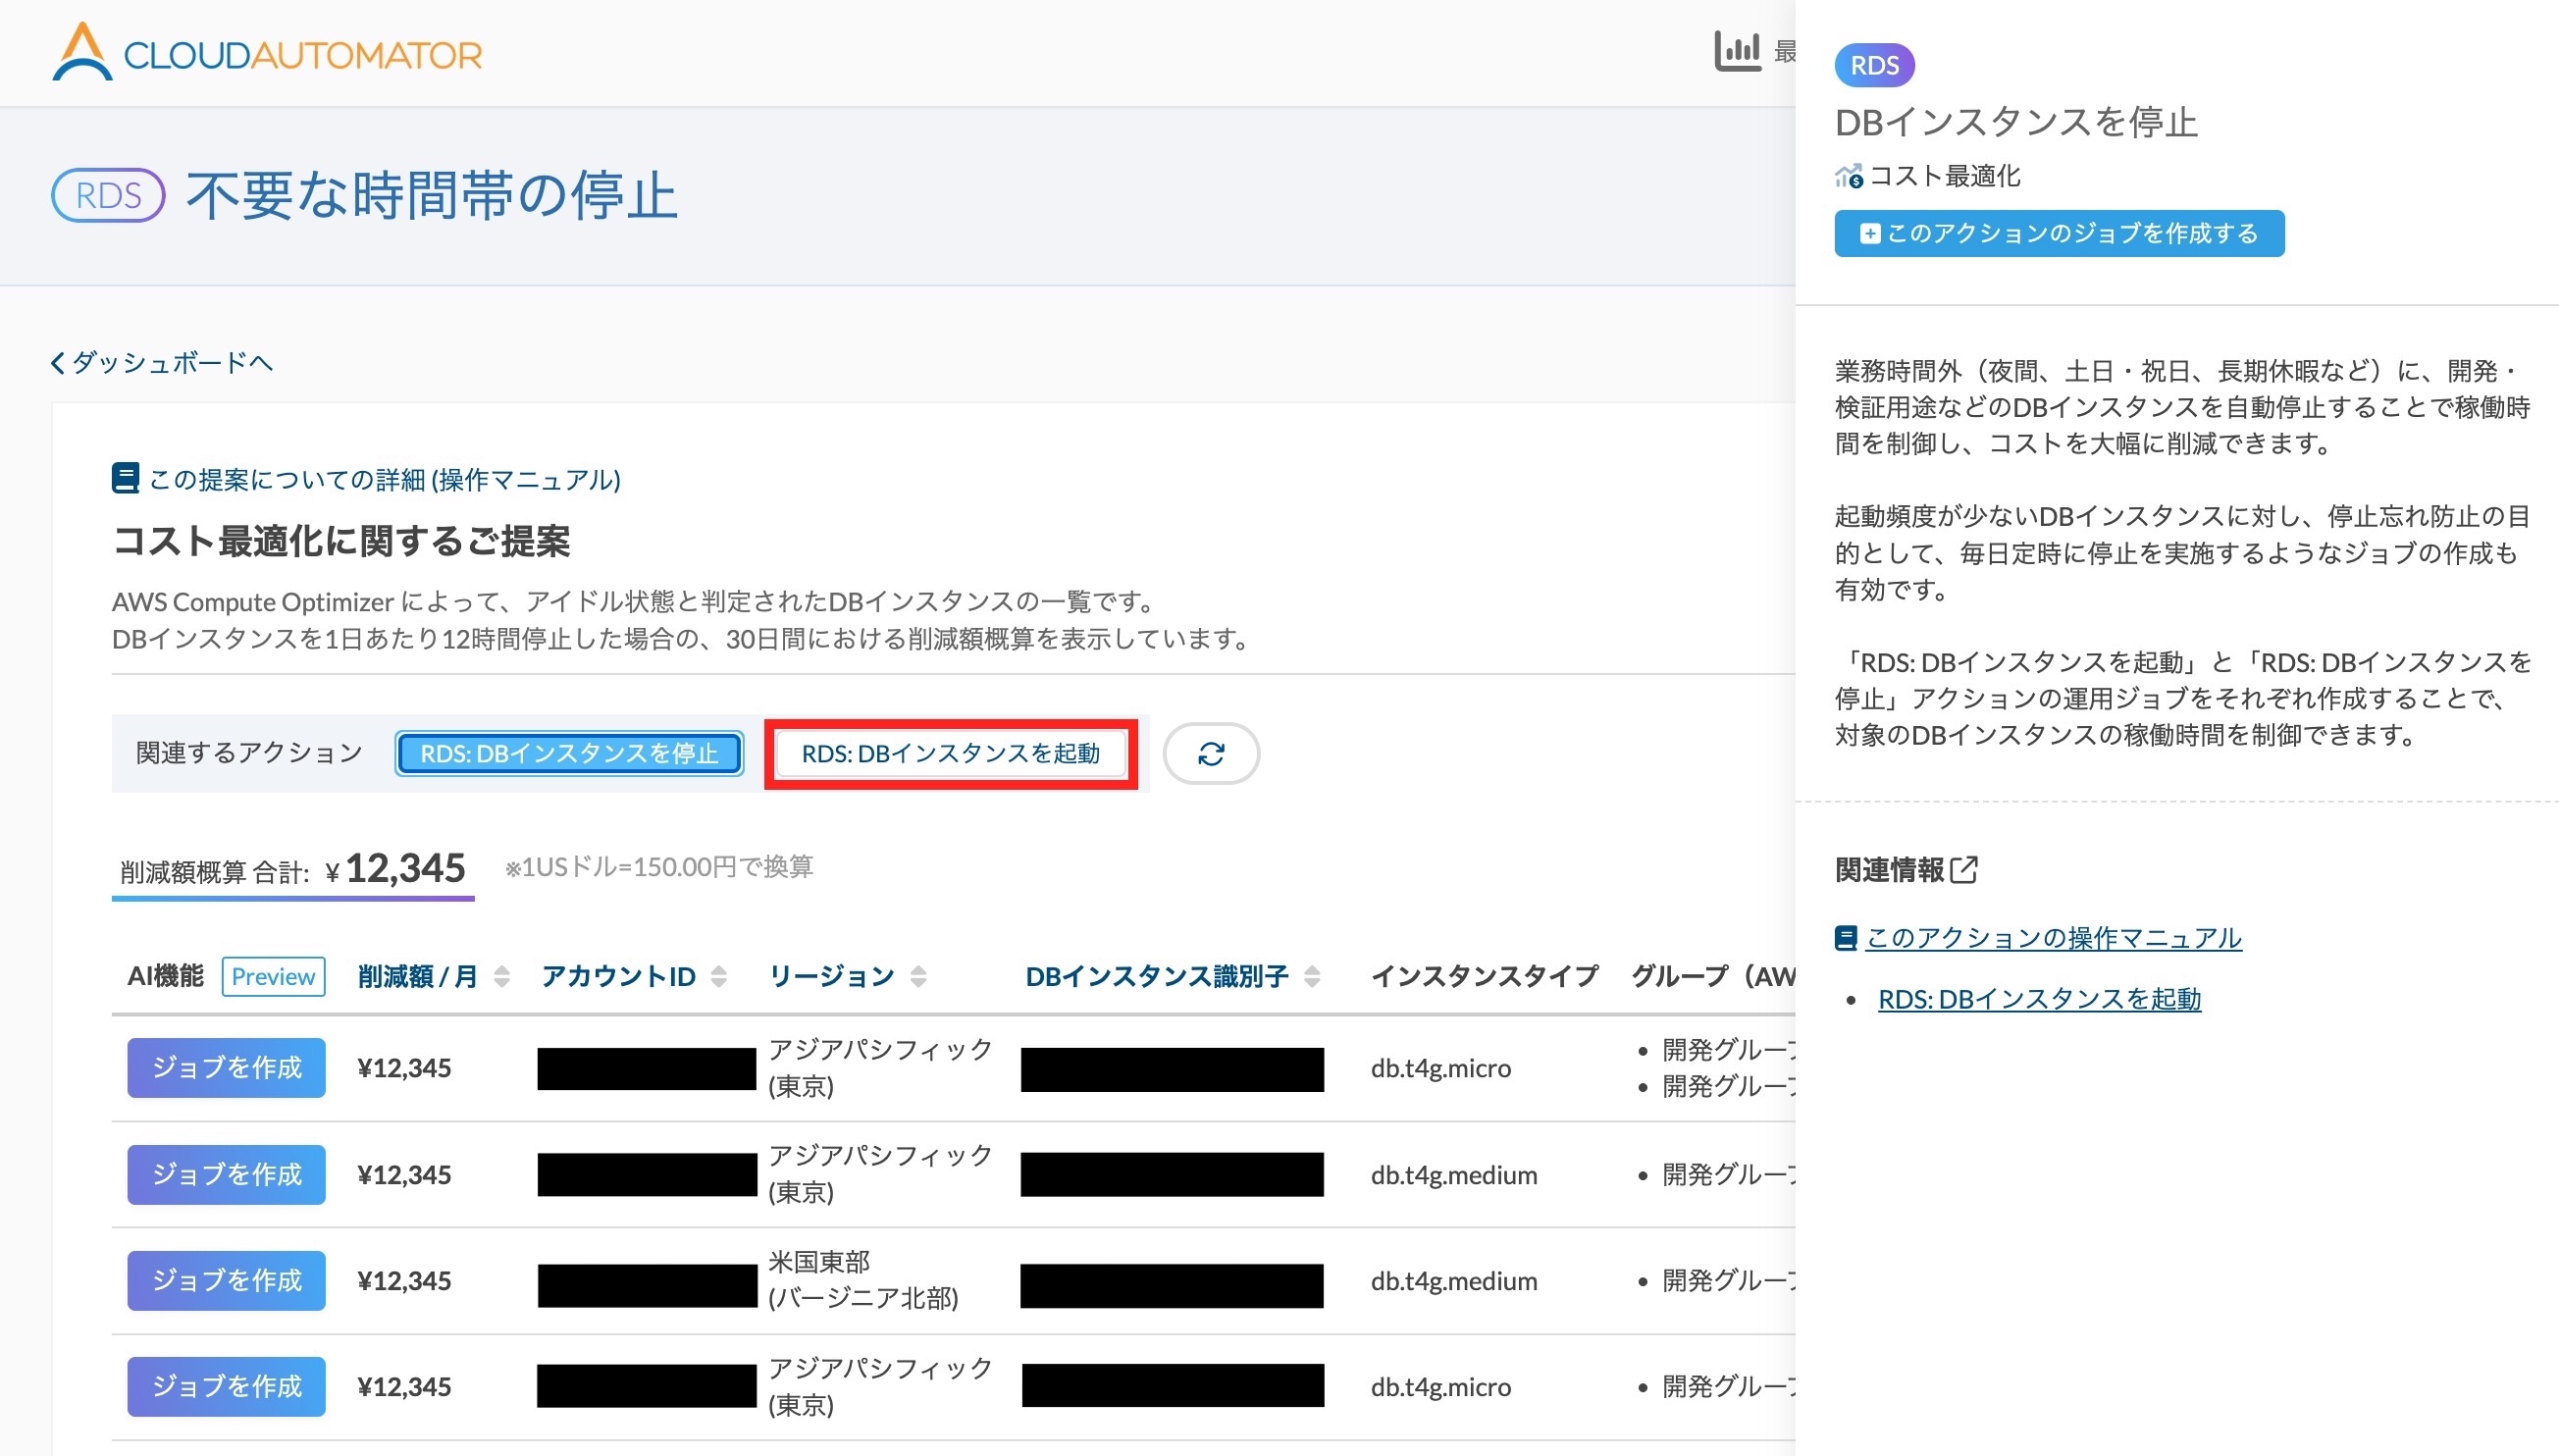Click the book icon beside このアクションの操作マニュアル
The height and width of the screenshot is (1456, 2559).
click(x=1846, y=938)
